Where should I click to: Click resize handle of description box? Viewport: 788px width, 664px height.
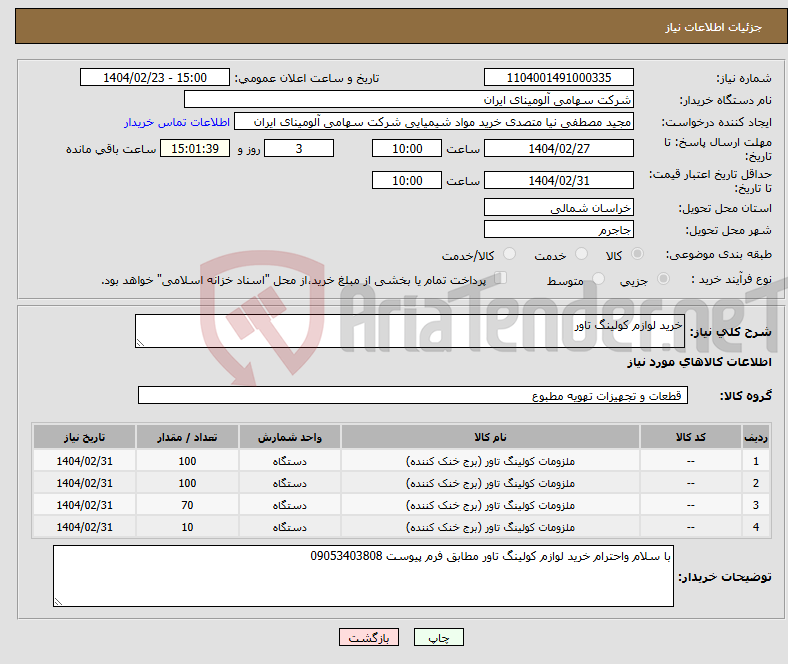click(x=140, y=343)
